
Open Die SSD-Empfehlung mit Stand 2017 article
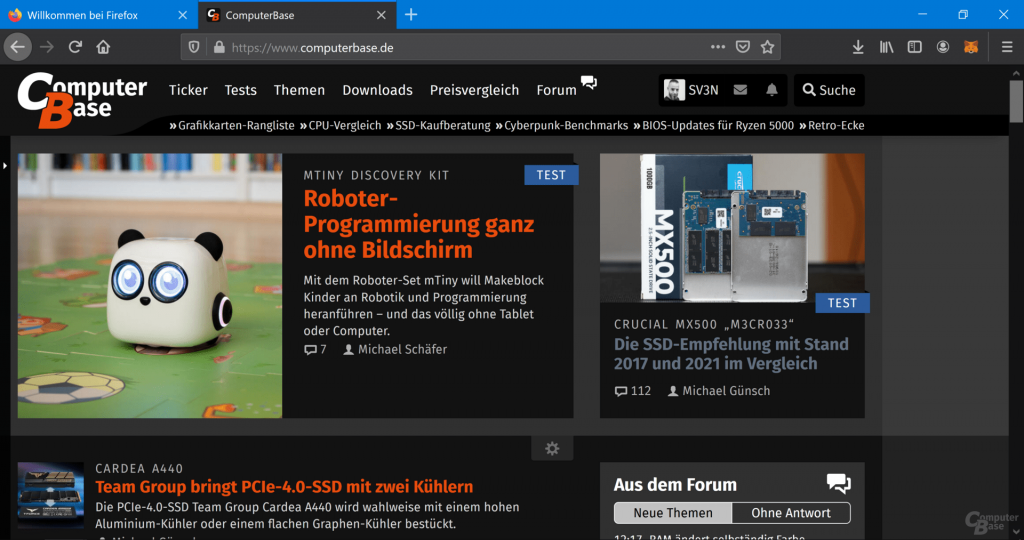coord(731,354)
